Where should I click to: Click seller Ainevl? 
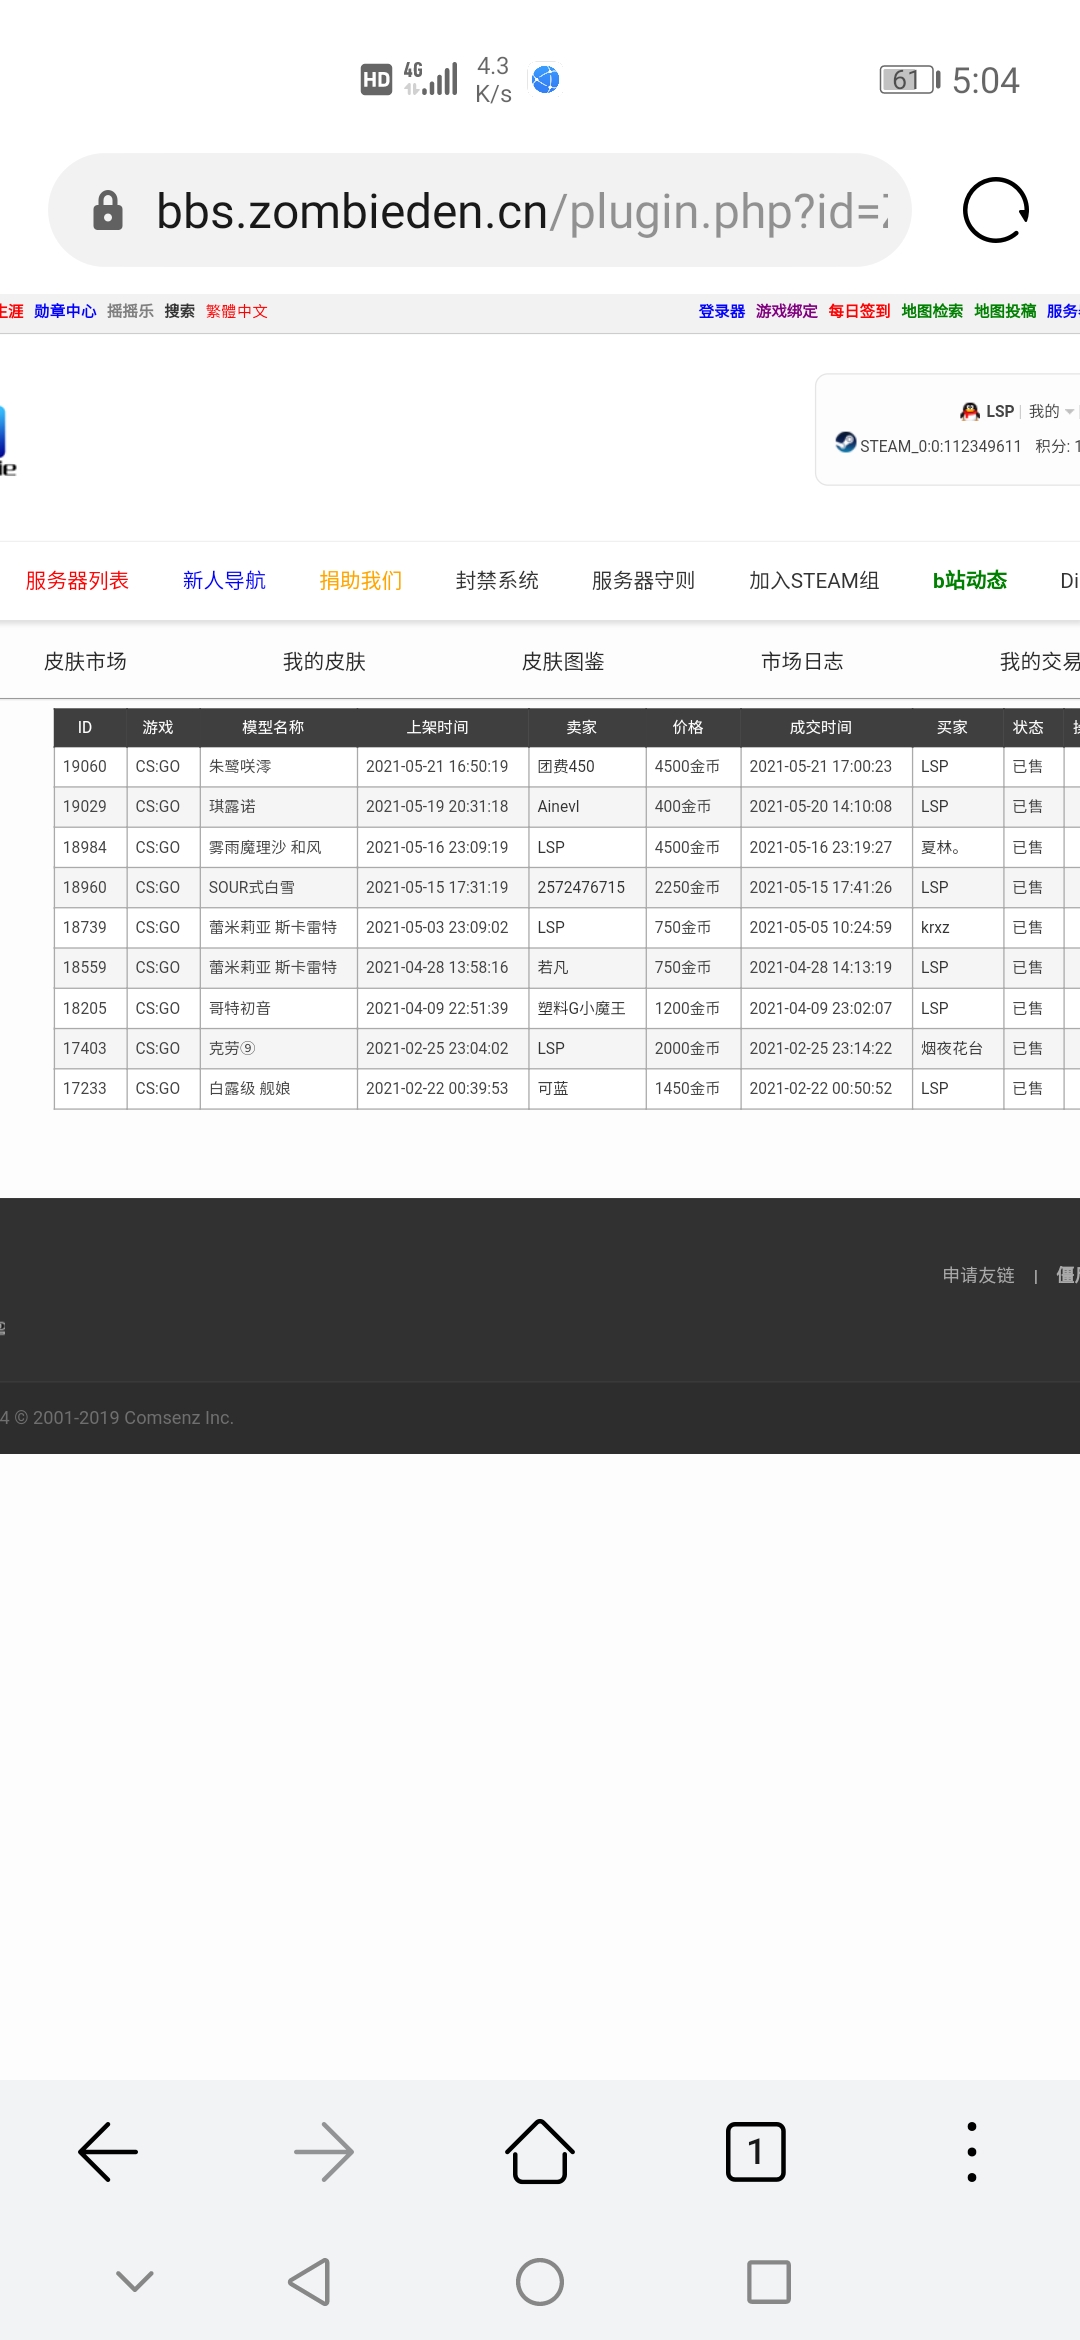(x=558, y=806)
